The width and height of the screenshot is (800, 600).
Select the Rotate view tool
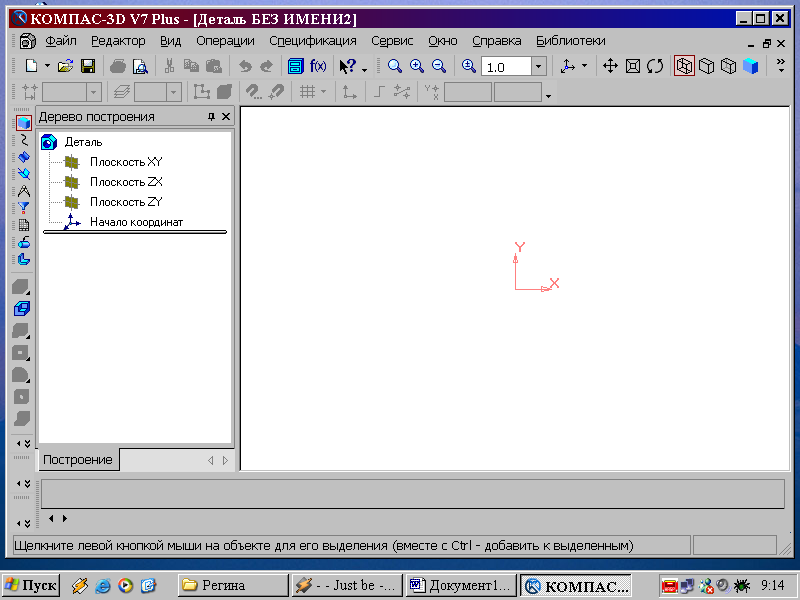pos(655,66)
